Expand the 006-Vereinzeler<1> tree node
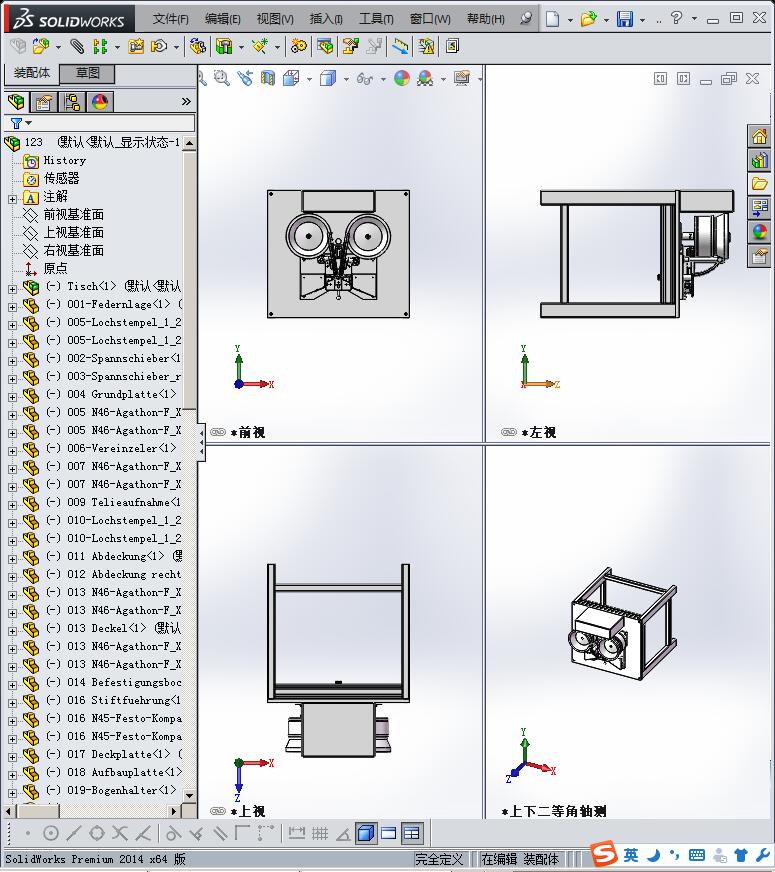Image resolution: width=775 pixels, height=872 pixels. pyautogui.click(x=12, y=451)
